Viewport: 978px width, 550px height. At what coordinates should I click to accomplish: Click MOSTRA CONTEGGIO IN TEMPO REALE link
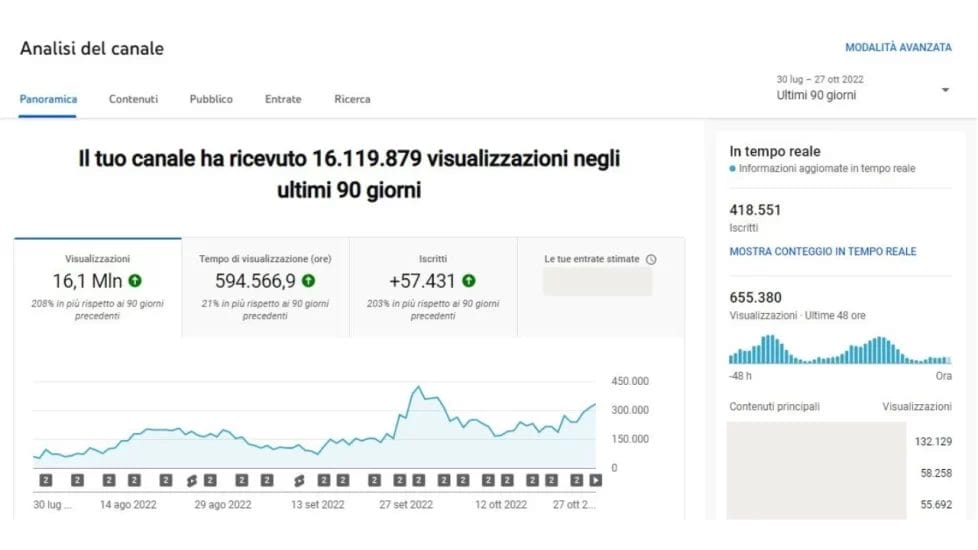pyautogui.click(x=823, y=251)
